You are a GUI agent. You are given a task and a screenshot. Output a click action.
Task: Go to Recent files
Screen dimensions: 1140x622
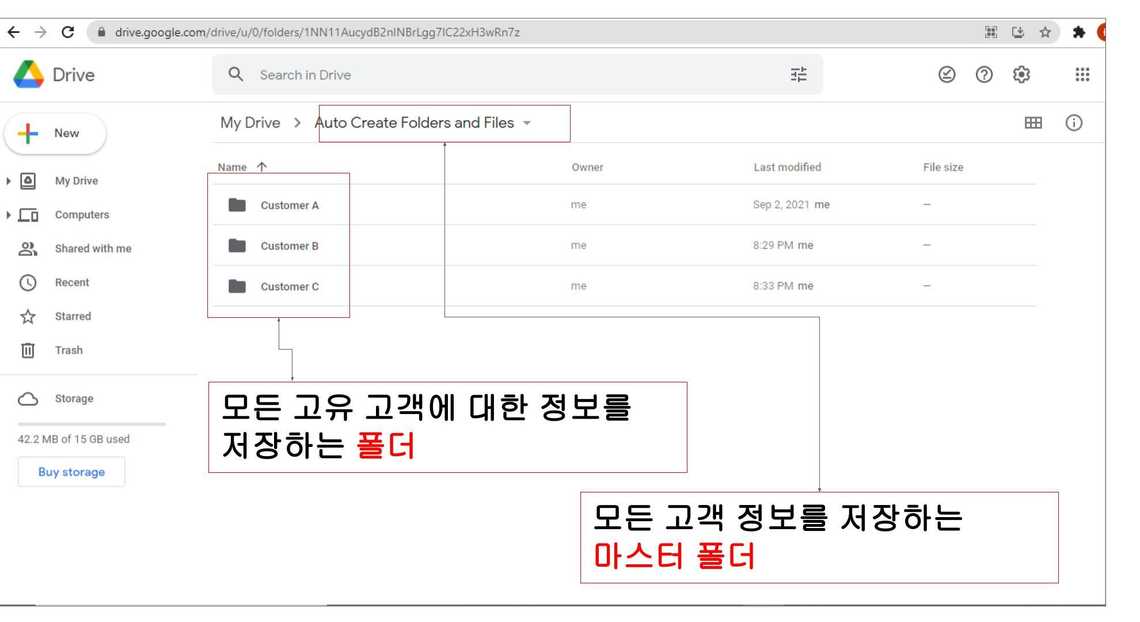(x=72, y=283)
